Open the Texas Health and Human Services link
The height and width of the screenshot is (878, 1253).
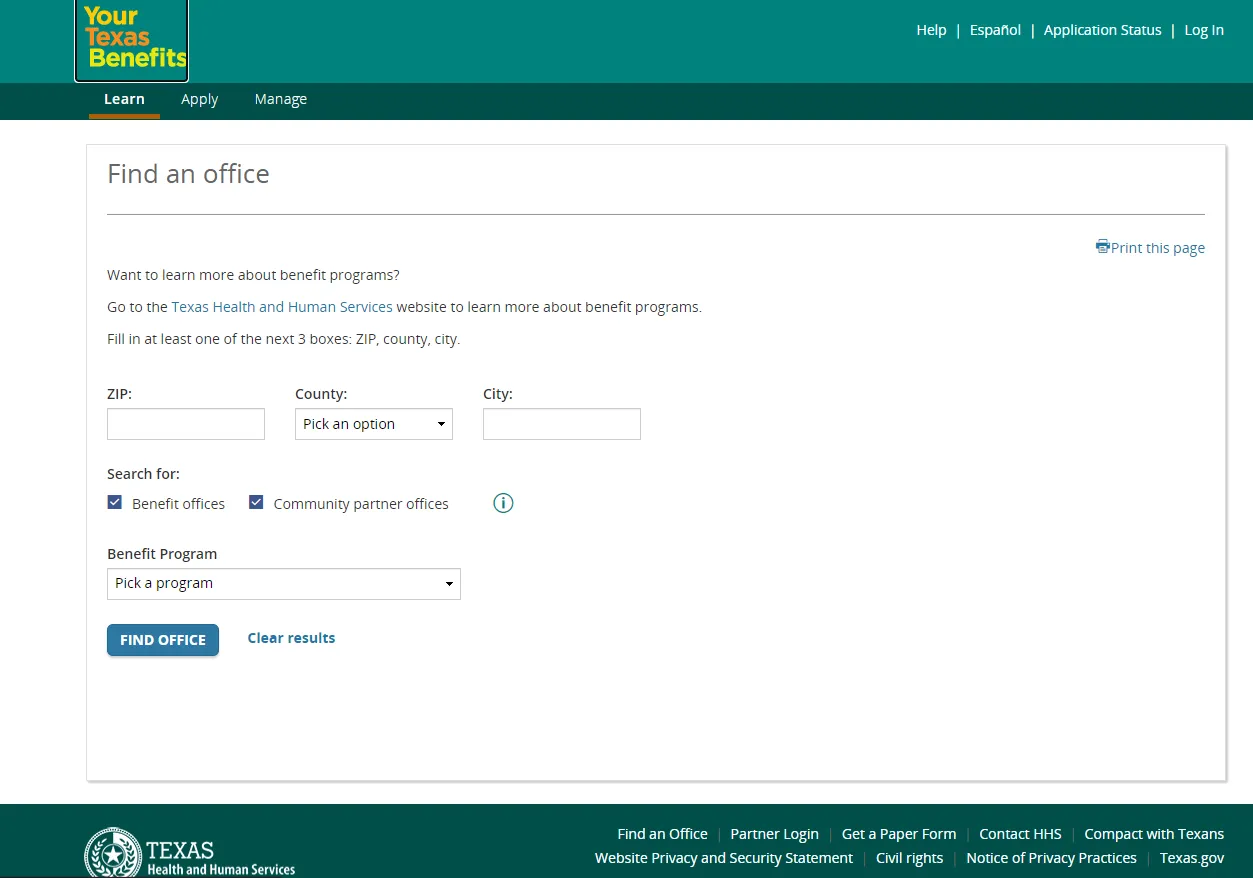tap(282, 307)
